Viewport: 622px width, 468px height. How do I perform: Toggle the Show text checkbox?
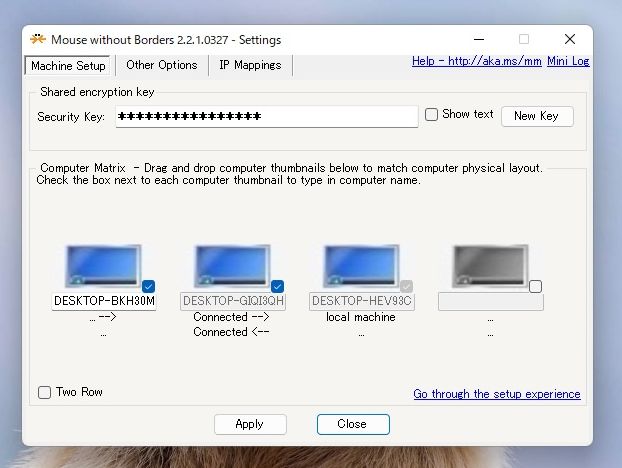pyautogui.click(x=431, y=115)
